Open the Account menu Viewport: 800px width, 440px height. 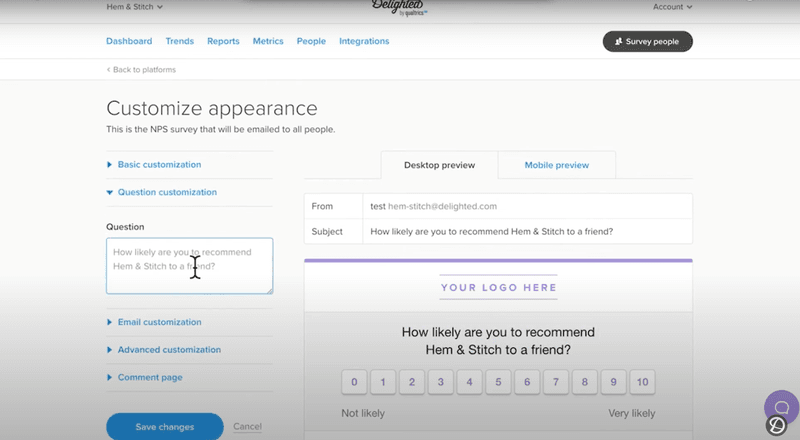point(672,7)
